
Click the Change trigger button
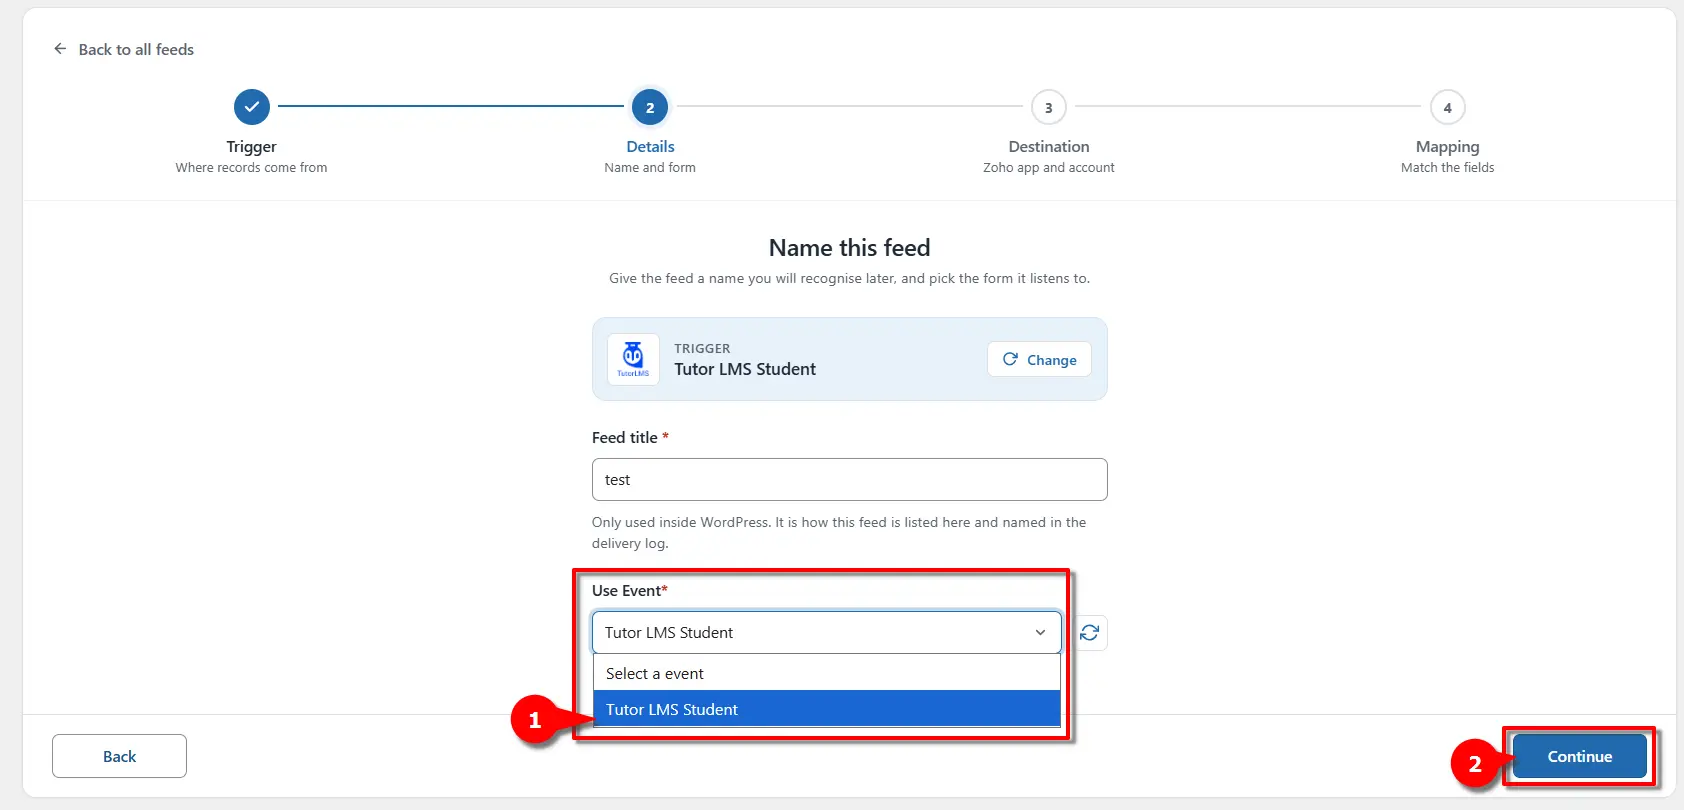click(1039, 360)
